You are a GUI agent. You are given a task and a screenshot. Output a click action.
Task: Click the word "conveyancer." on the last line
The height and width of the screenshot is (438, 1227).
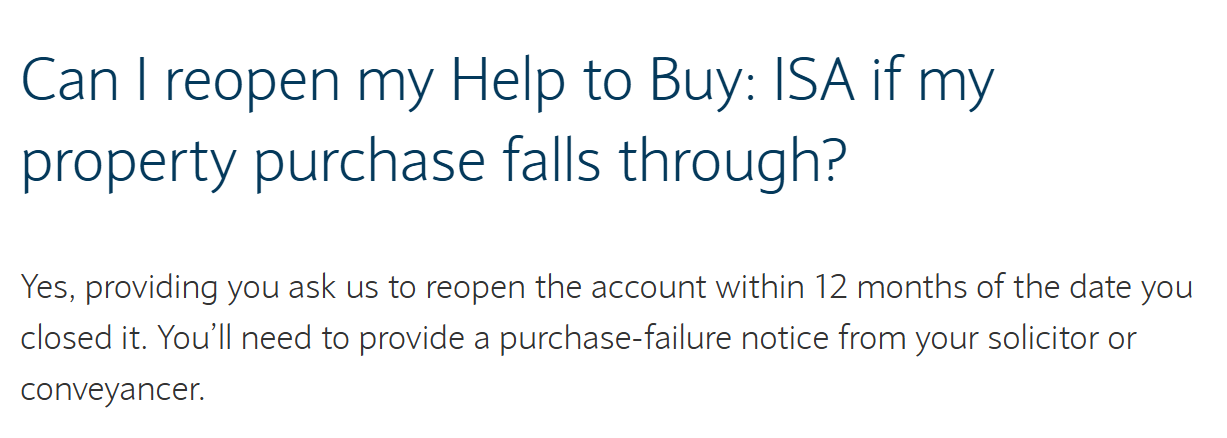pos(112,389)
